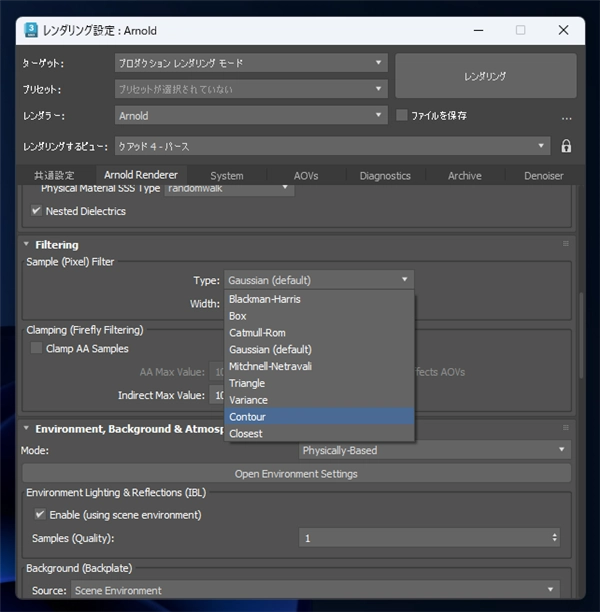
Task: Click the 3ds Max app icon in title bar
Action: (x=30, y=30)
